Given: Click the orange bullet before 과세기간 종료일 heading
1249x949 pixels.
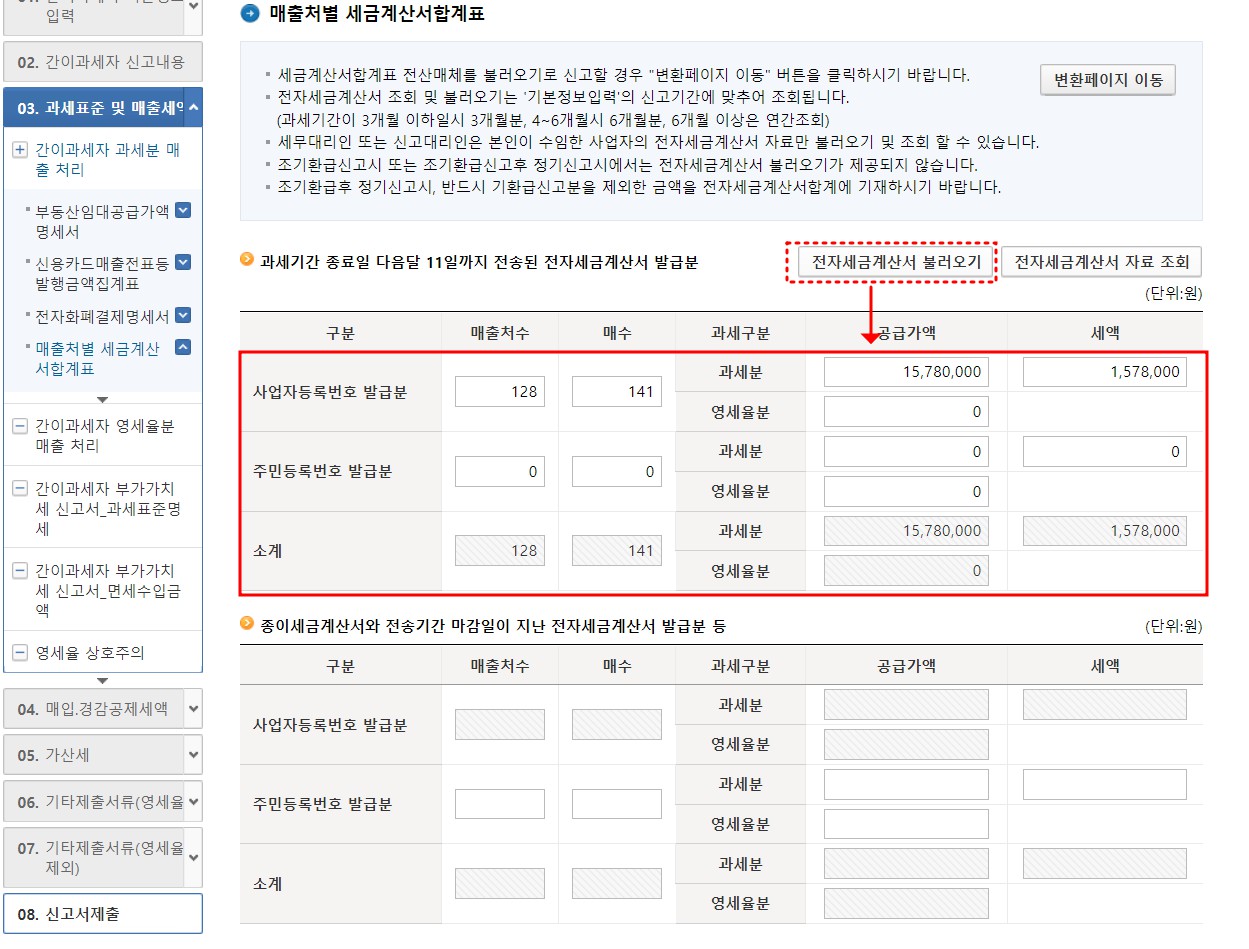Looking at the screenshot, I should click(x=242, y=258).
